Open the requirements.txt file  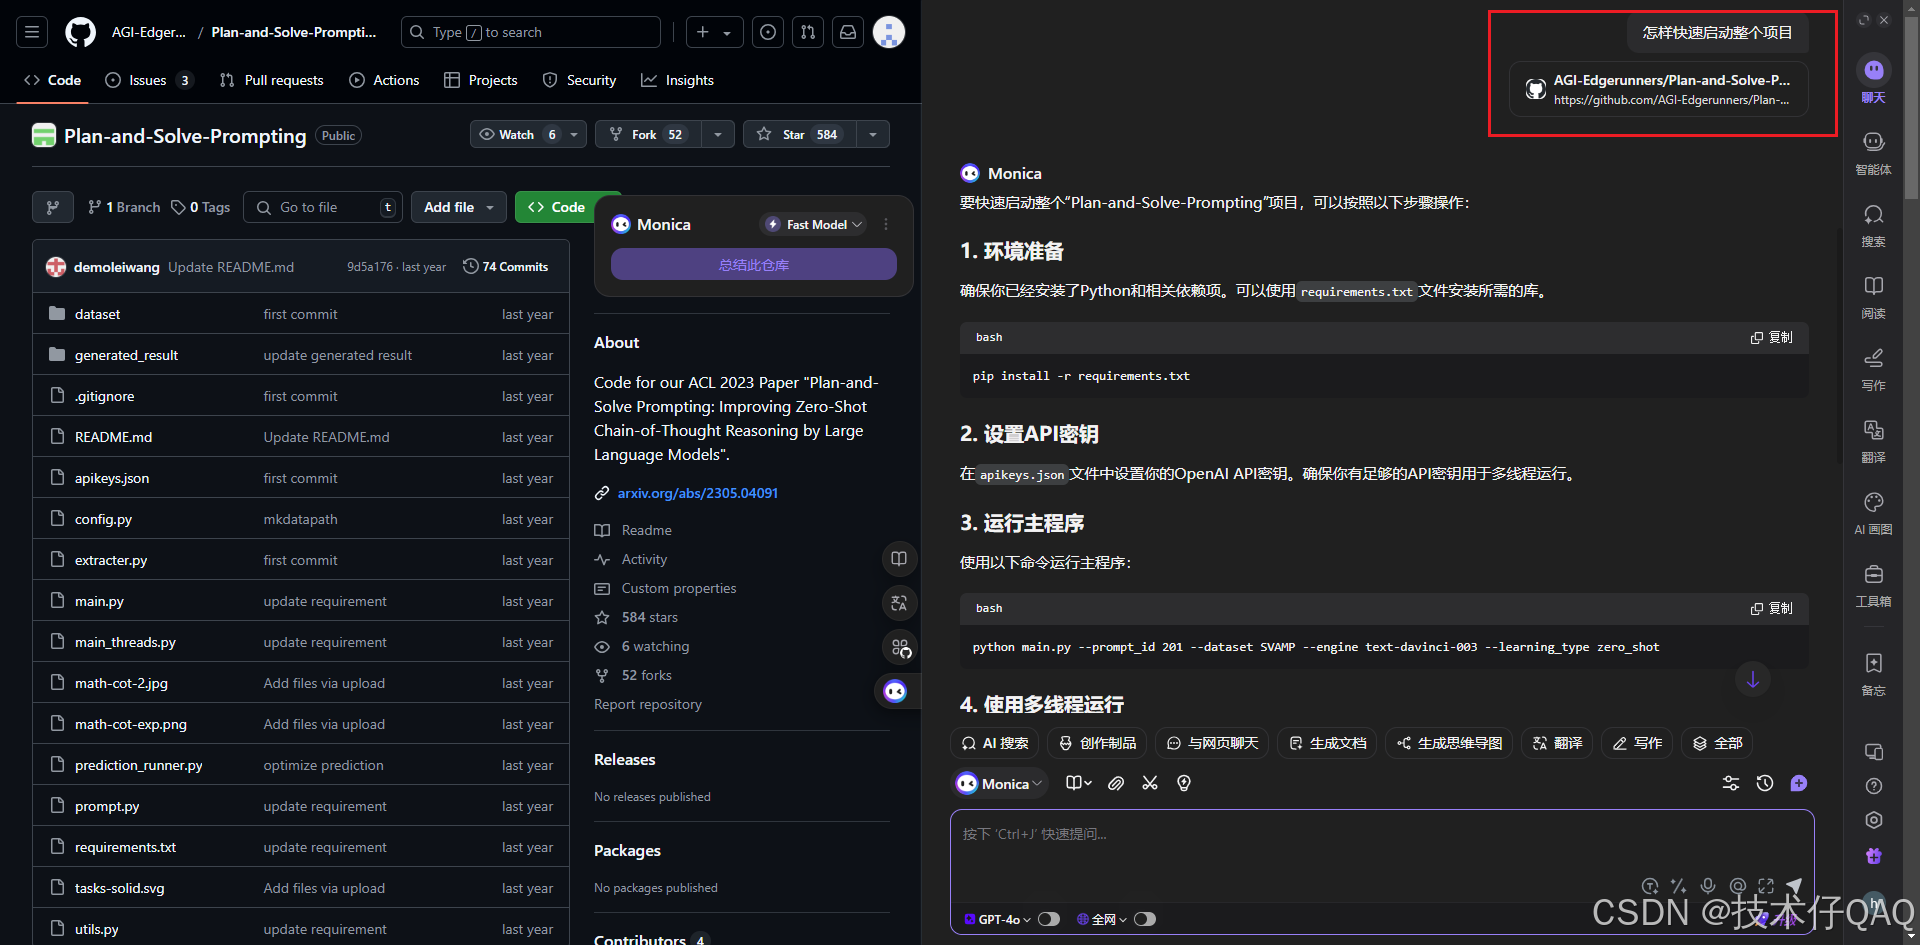125,847
